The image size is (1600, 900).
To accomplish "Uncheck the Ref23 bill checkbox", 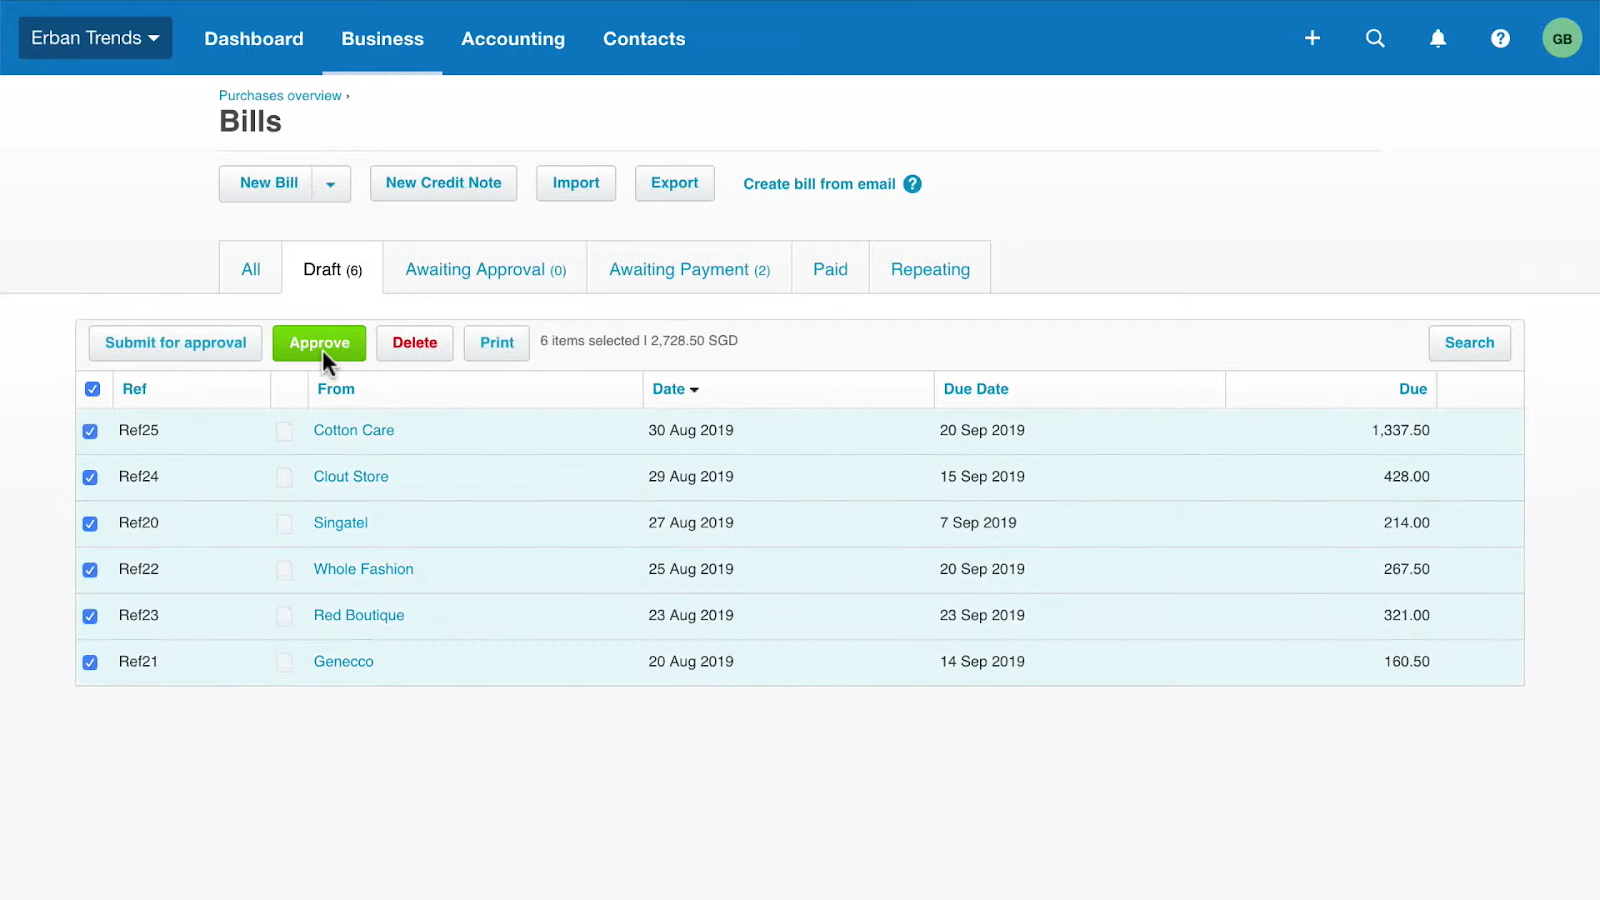I will click(x=90, y=616).
